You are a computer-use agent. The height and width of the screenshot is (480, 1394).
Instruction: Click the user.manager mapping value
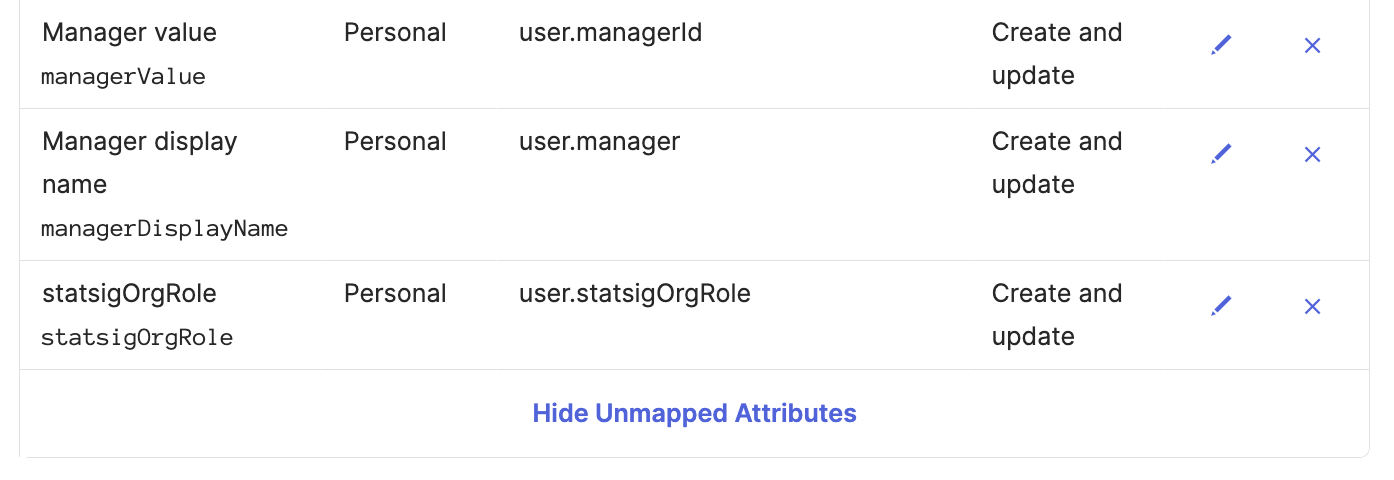tap(599, 141)
